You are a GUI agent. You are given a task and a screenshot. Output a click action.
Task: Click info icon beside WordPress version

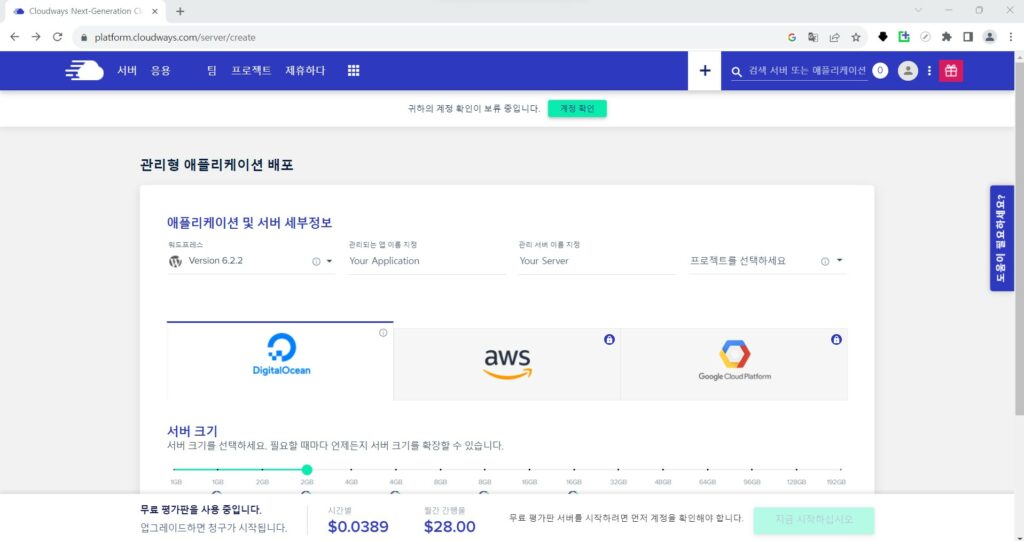coord(316,261)
